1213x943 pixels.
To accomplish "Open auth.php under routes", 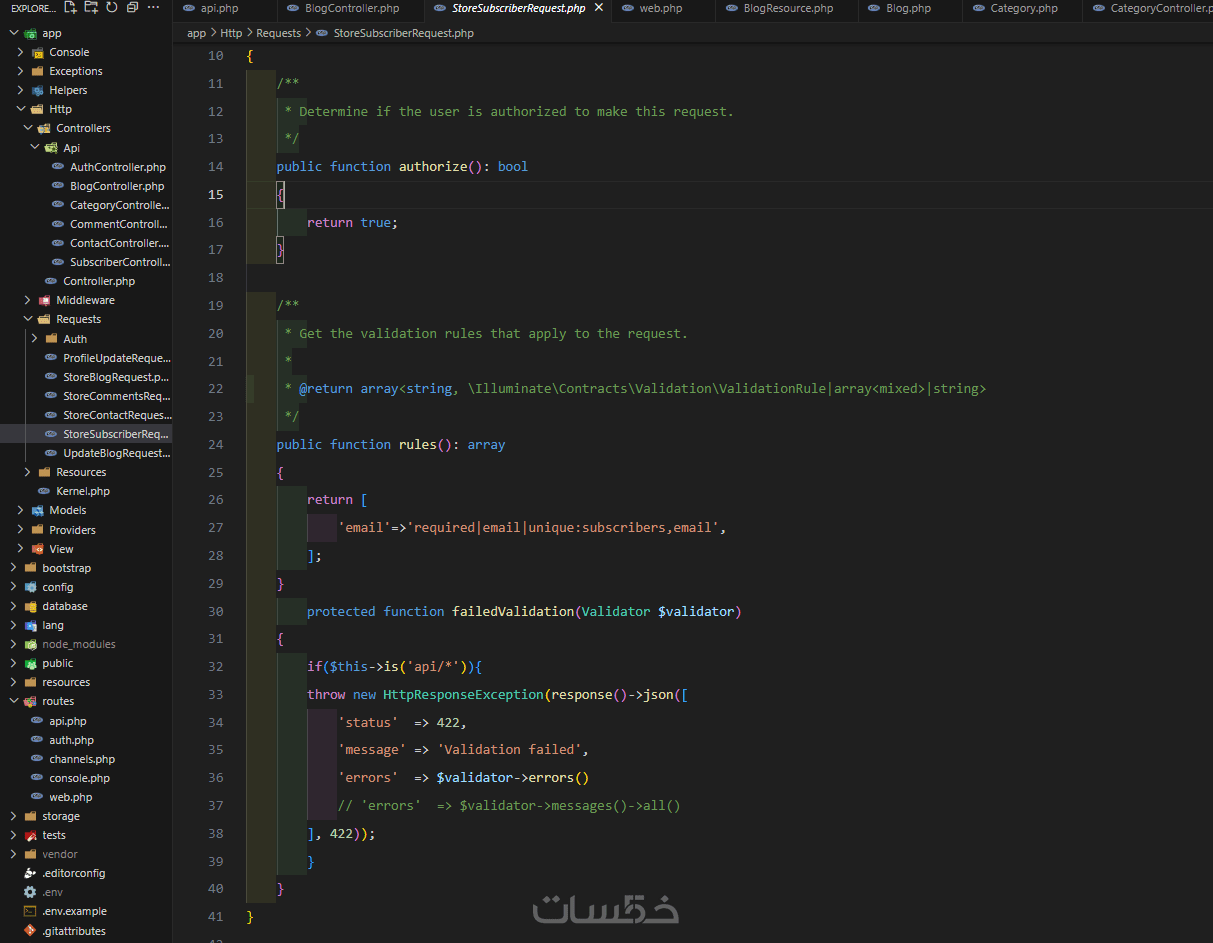I will pos(71,740).
